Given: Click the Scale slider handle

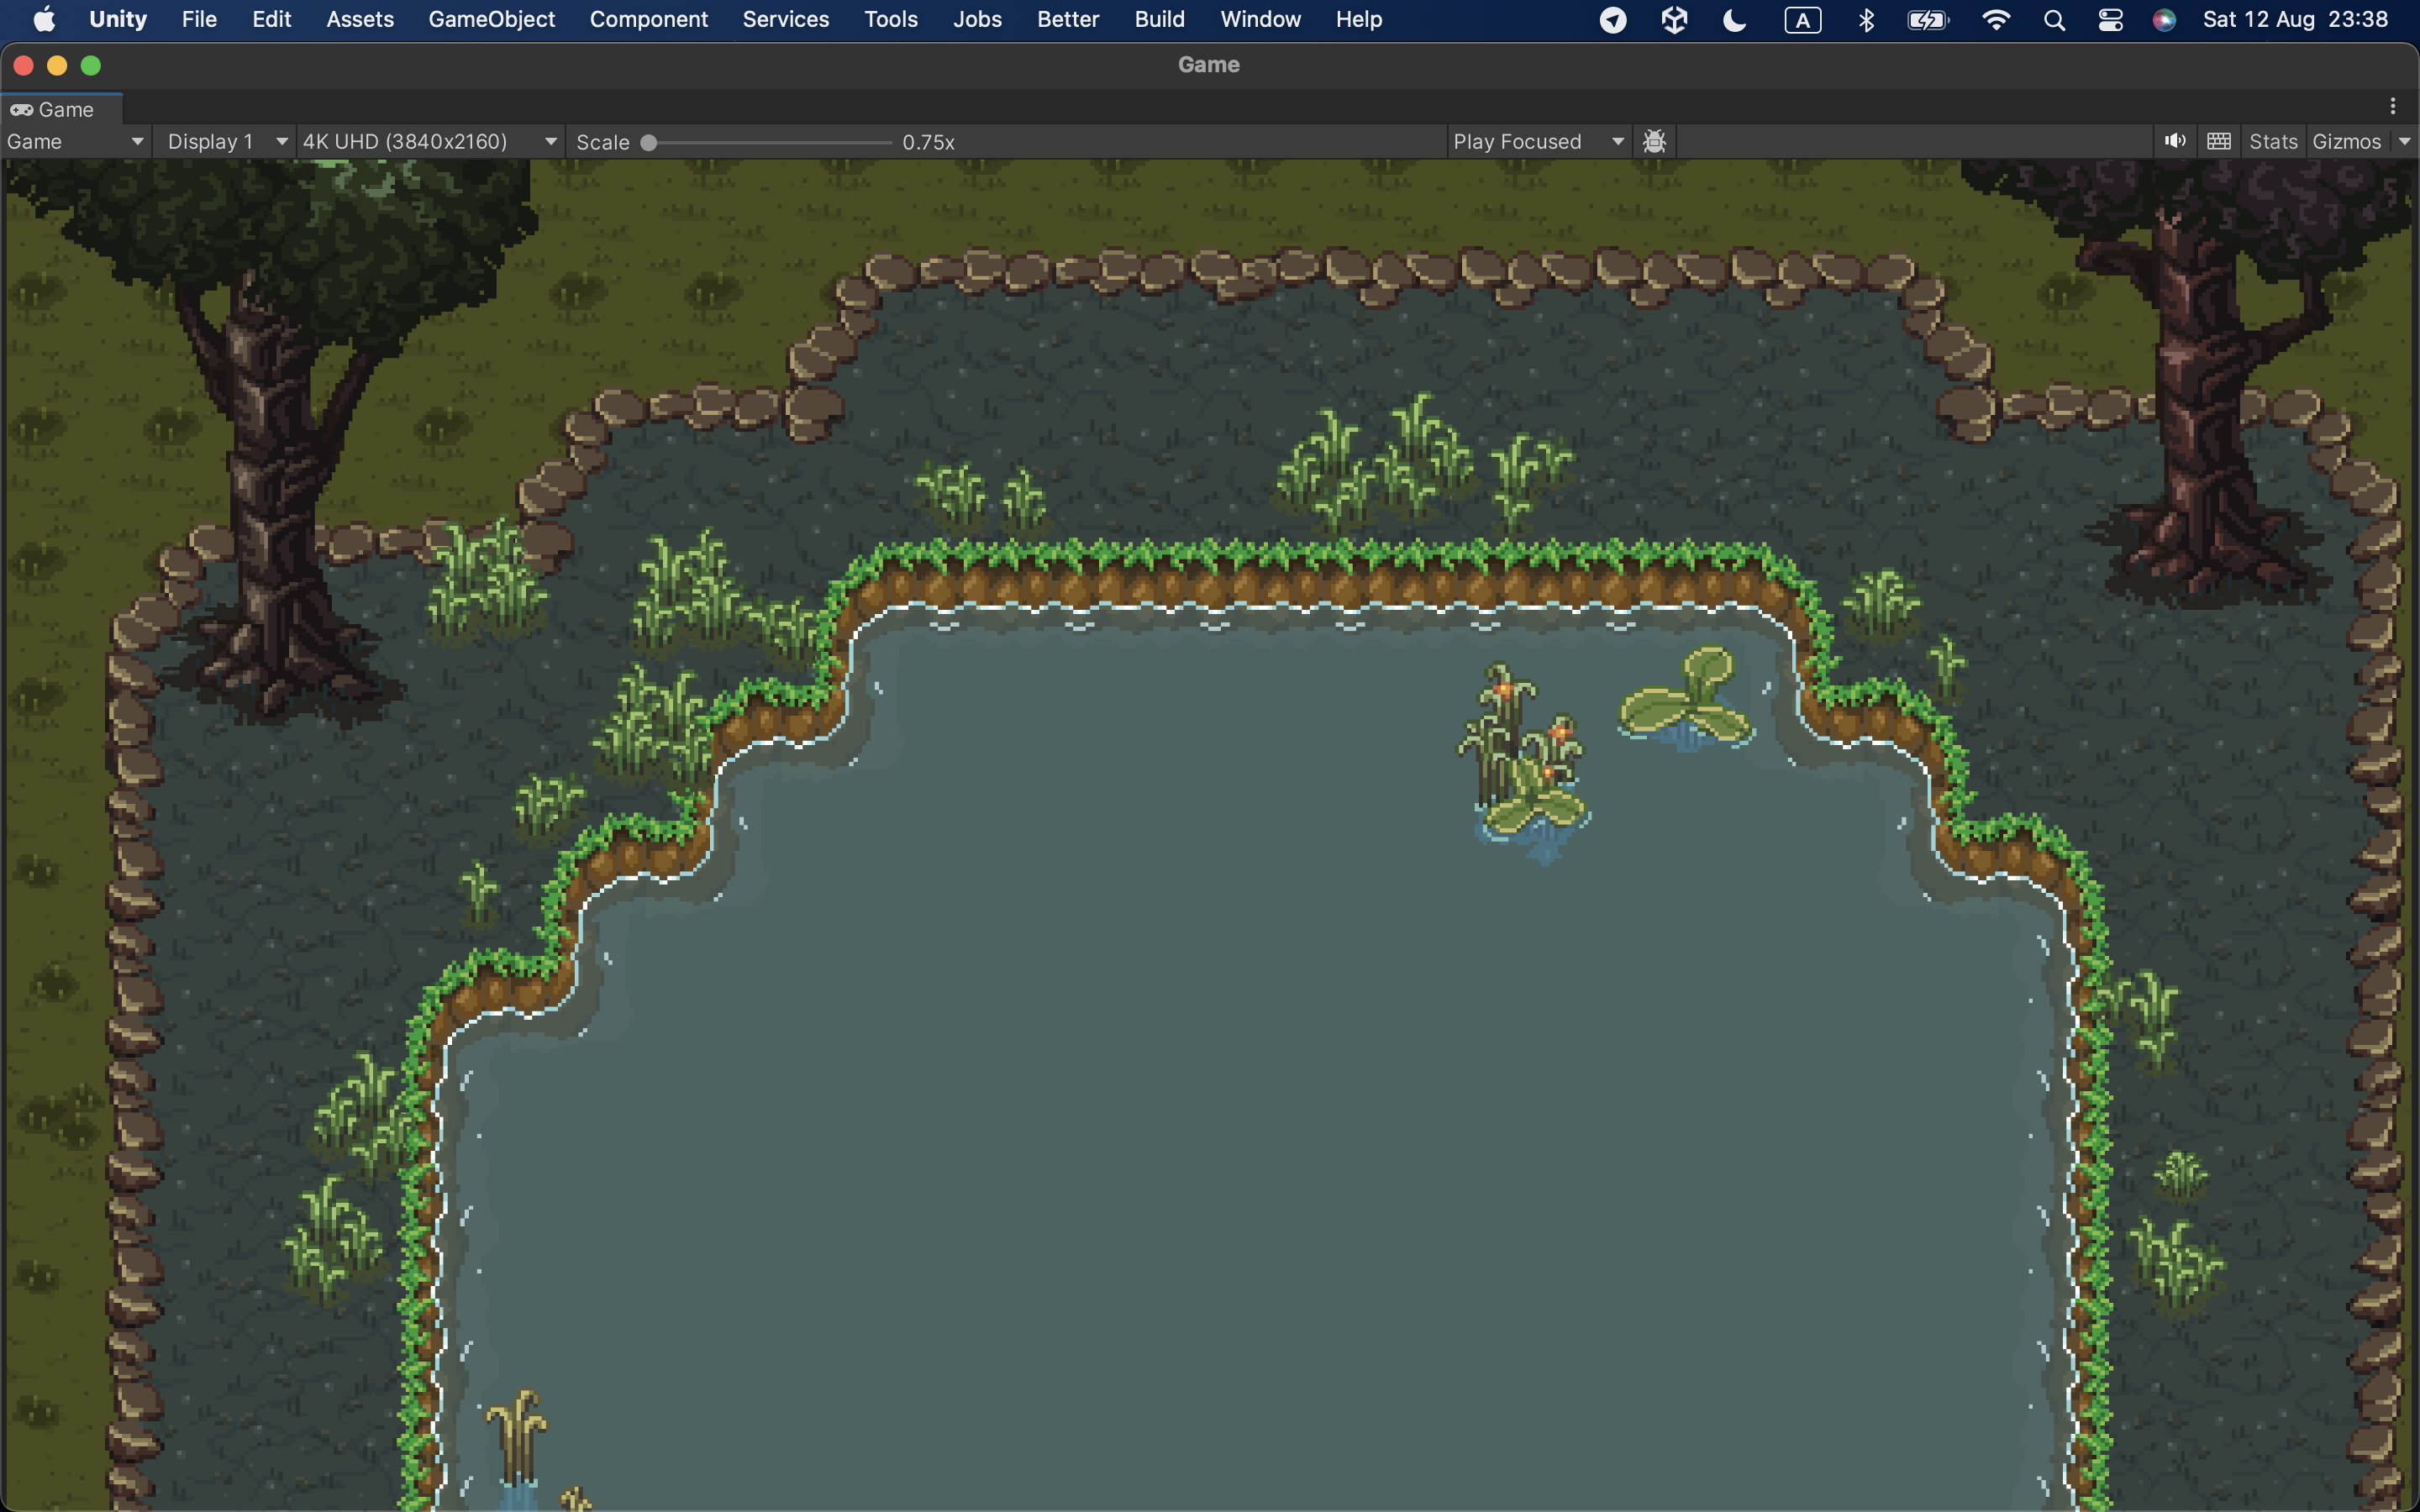Looking at the screenshot, I should (x=648, y=142).
